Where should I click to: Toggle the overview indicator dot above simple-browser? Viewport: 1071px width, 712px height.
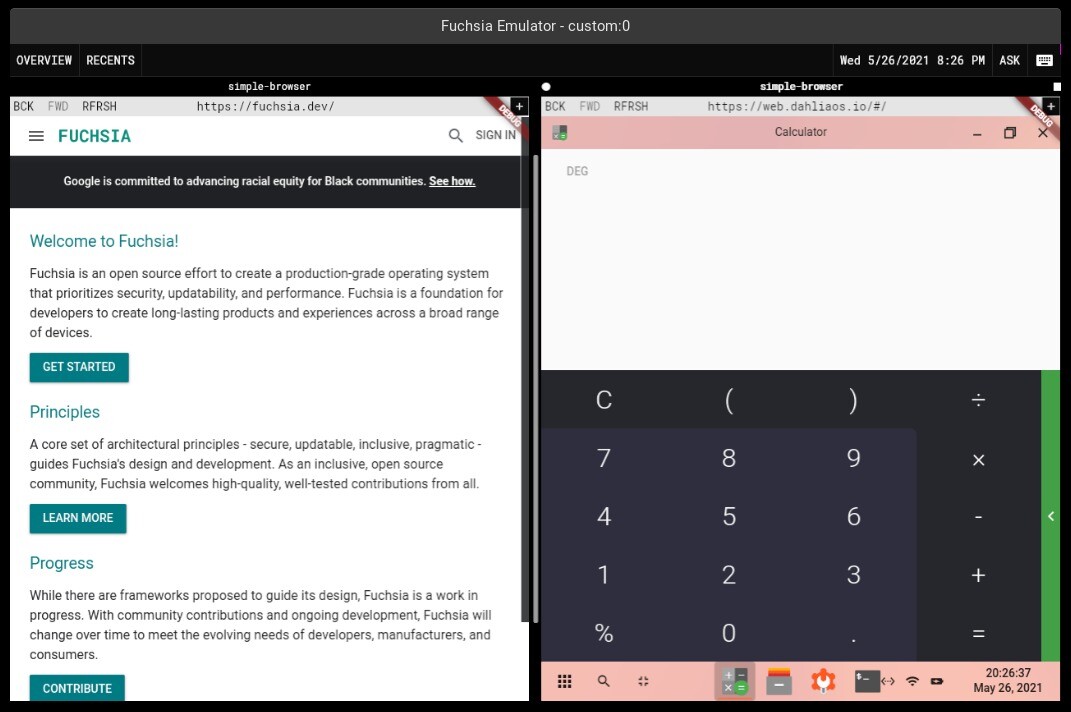[x=546, y=86]
